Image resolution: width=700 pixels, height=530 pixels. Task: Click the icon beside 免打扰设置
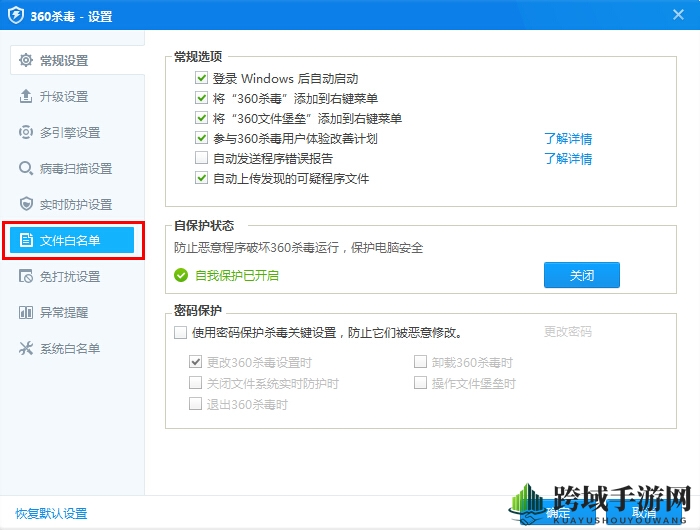pos(26,276)
